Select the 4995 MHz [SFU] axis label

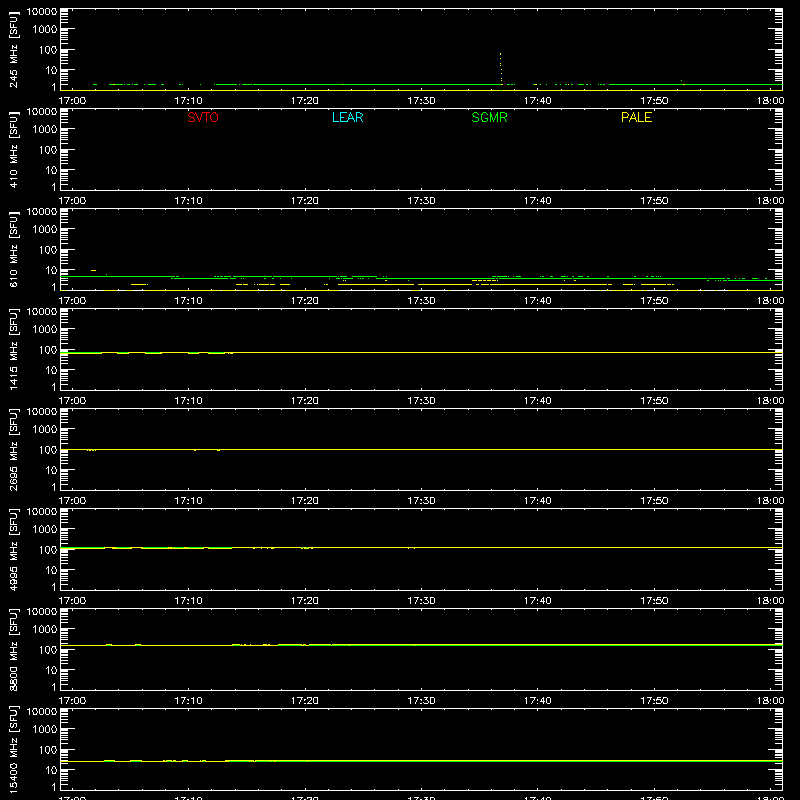[13, 549]
